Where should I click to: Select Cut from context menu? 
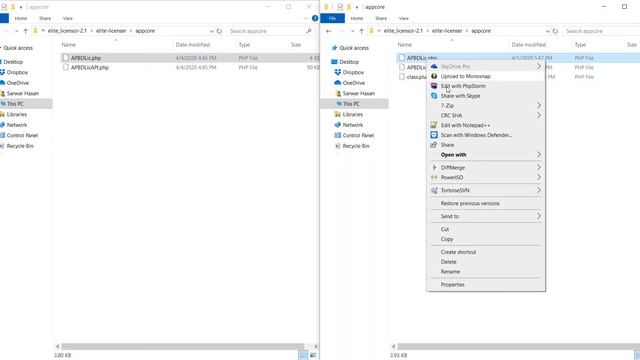486,229
